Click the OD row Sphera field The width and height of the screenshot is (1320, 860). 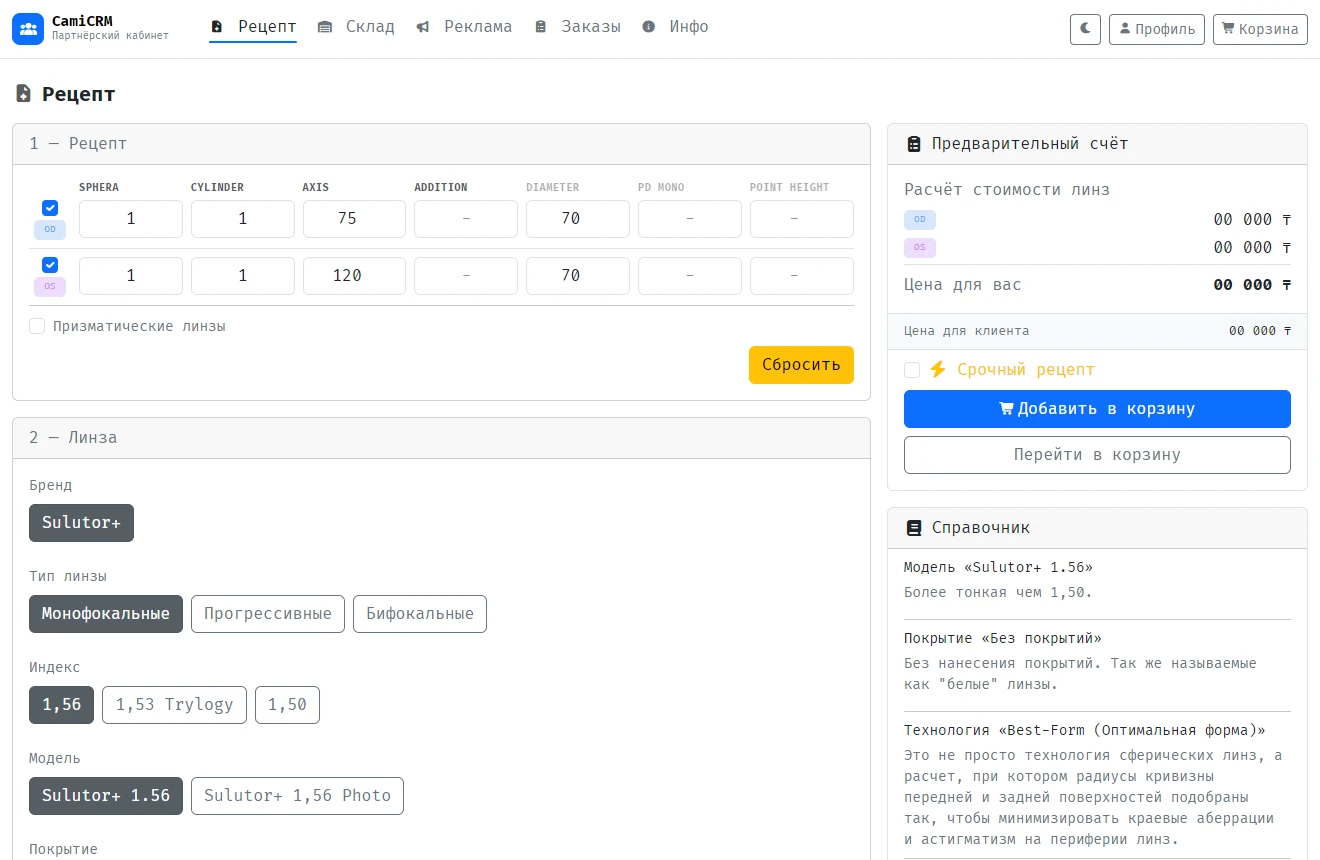131,219
